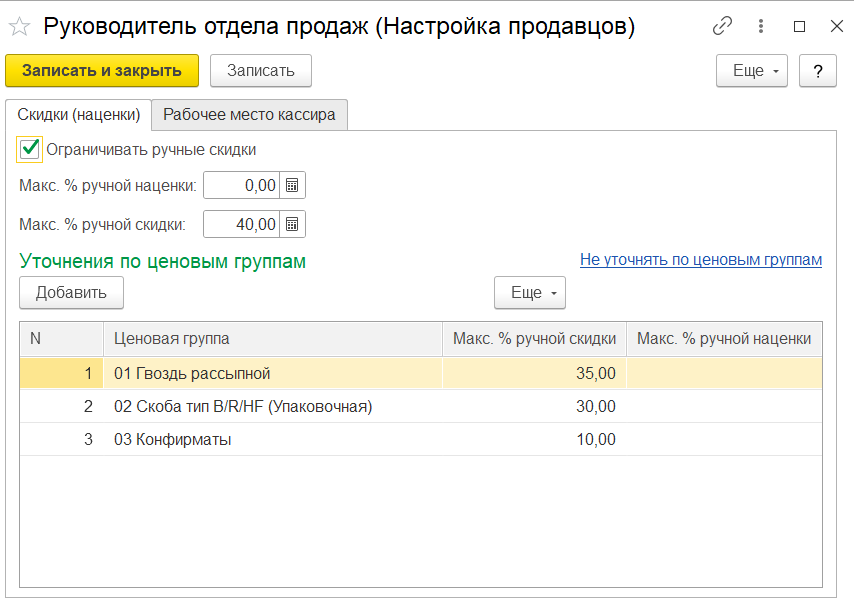The height and width of the screenshot is (603, 854).
Task: Switch to 'Рабочее место кассира' tab
Action: point(249,115)
